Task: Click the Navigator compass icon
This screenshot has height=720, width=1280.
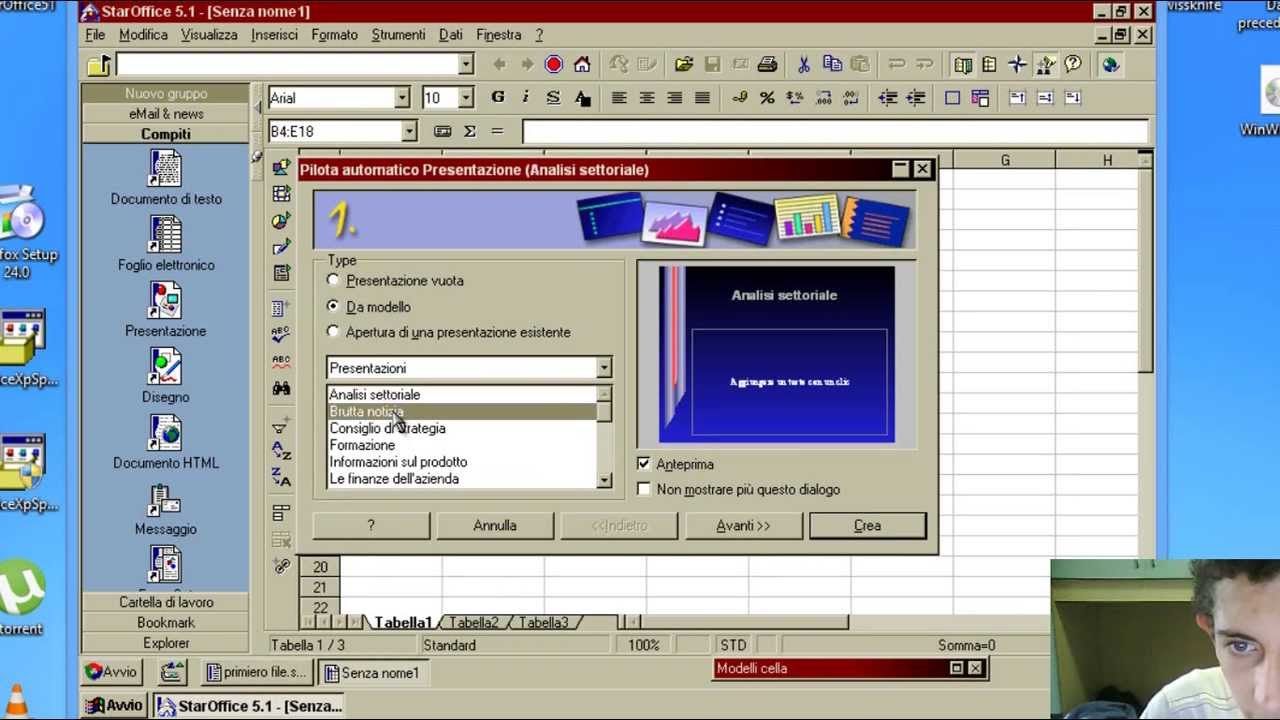Action: pyautogui.click(x=1017, y=65)
